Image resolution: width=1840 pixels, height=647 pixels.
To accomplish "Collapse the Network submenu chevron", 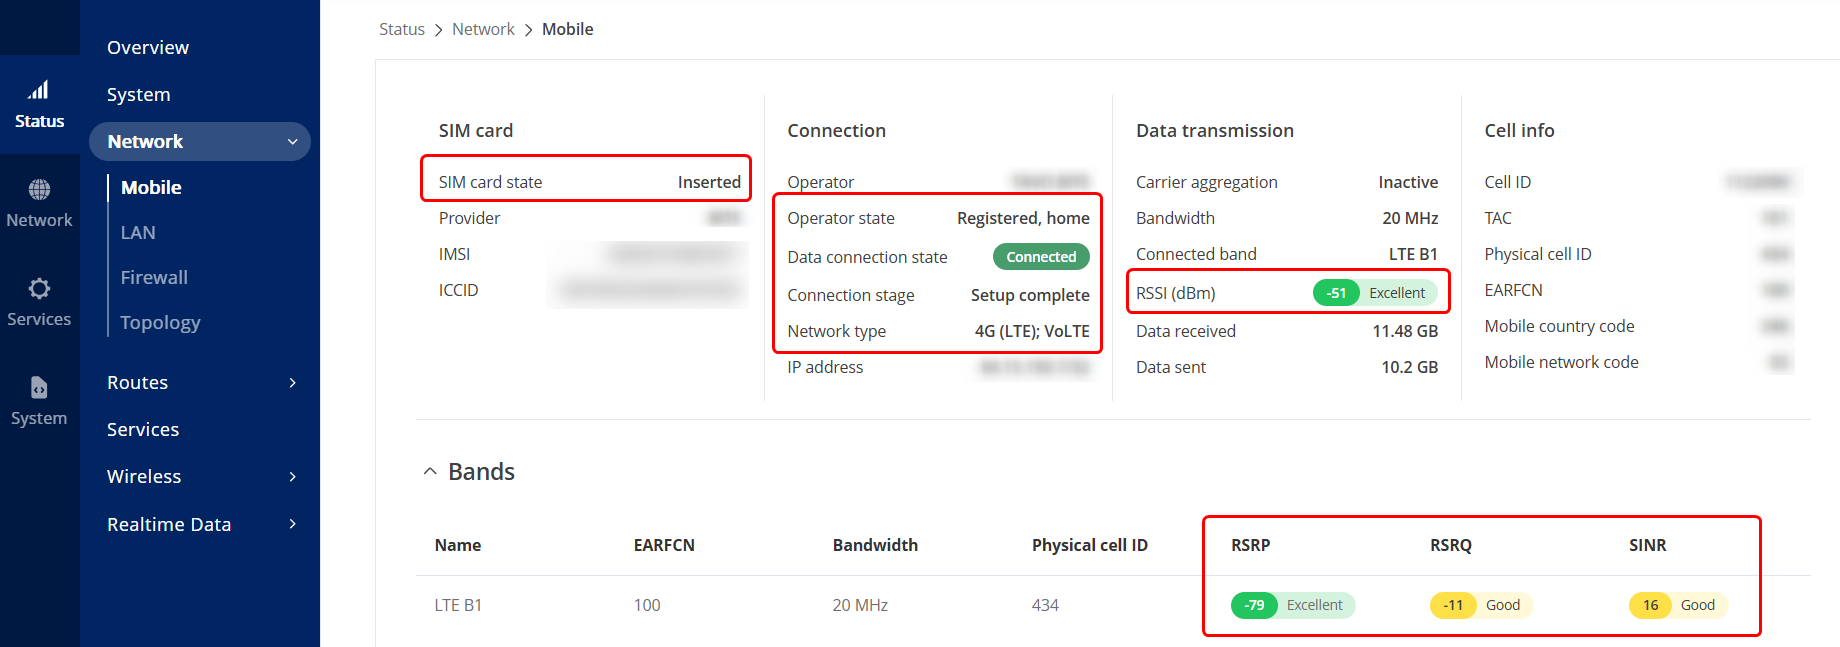I will (x=292, y=142).
